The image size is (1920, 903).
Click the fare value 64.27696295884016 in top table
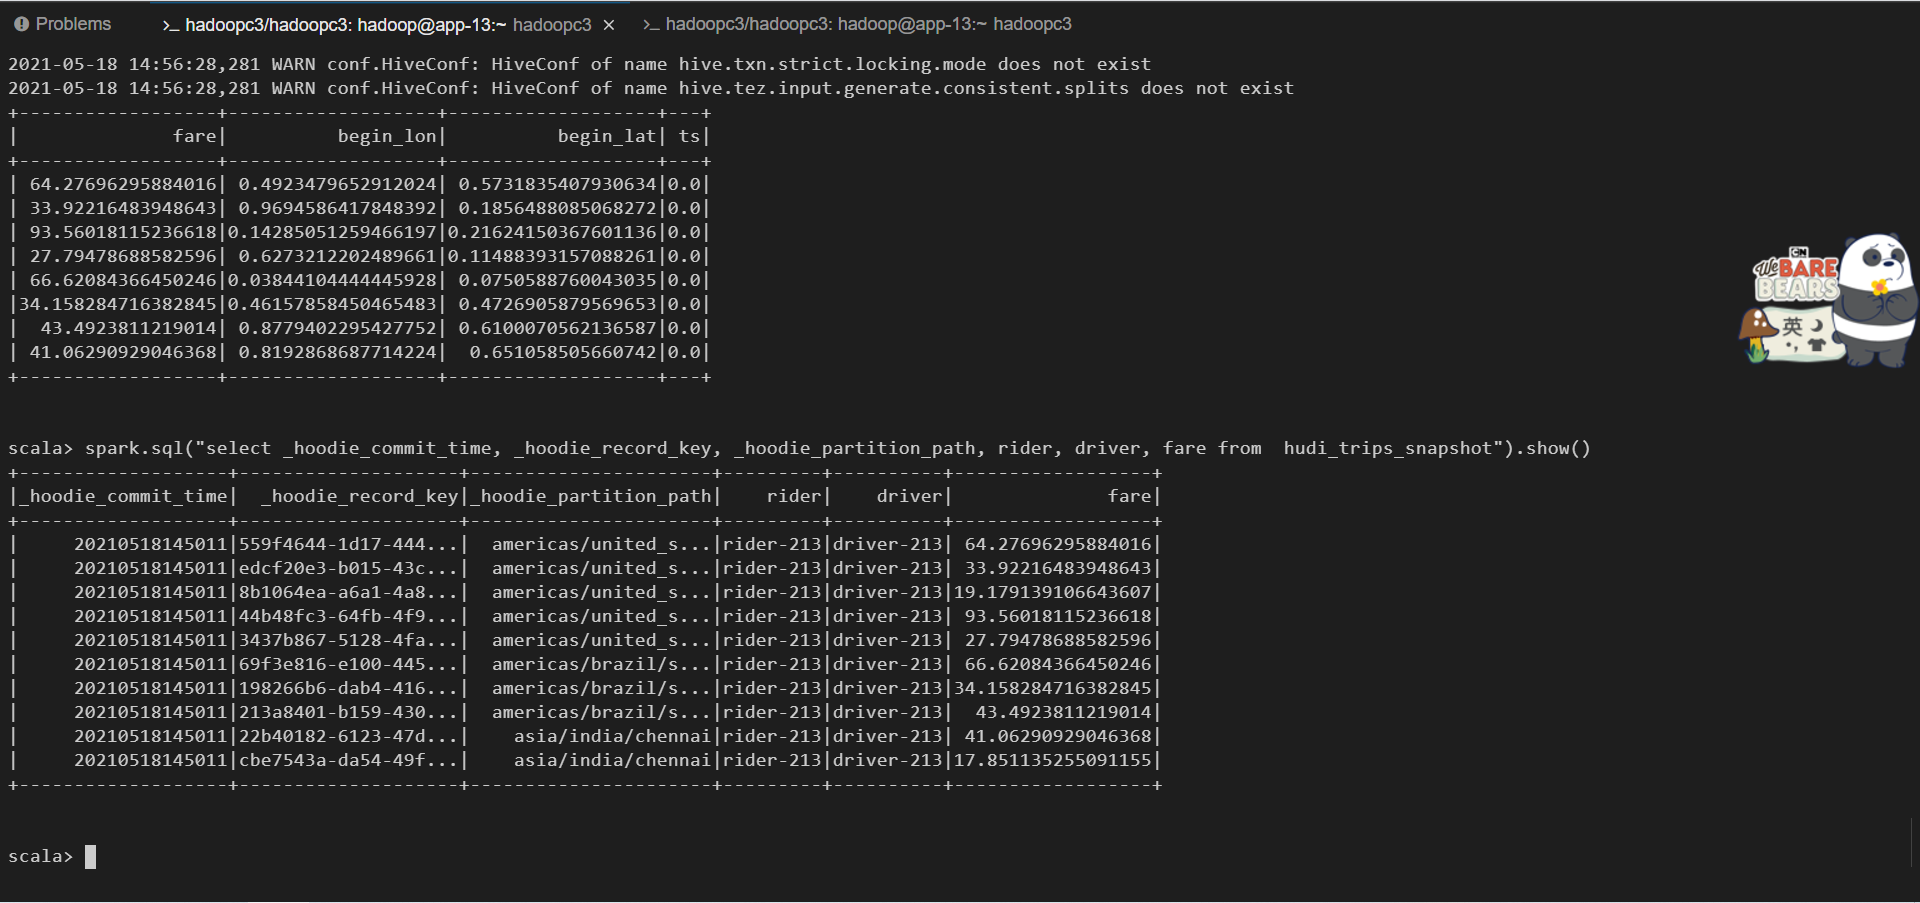point(123,184)
